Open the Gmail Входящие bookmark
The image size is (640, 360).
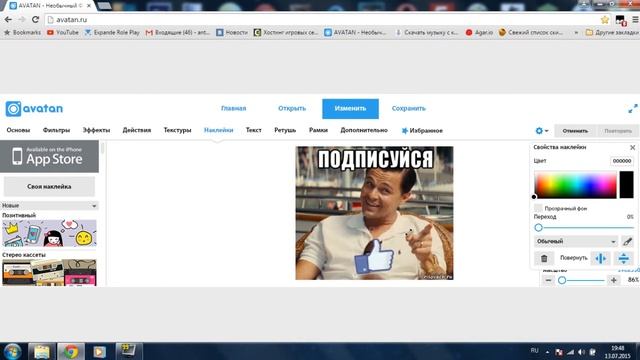coord(178,32)
